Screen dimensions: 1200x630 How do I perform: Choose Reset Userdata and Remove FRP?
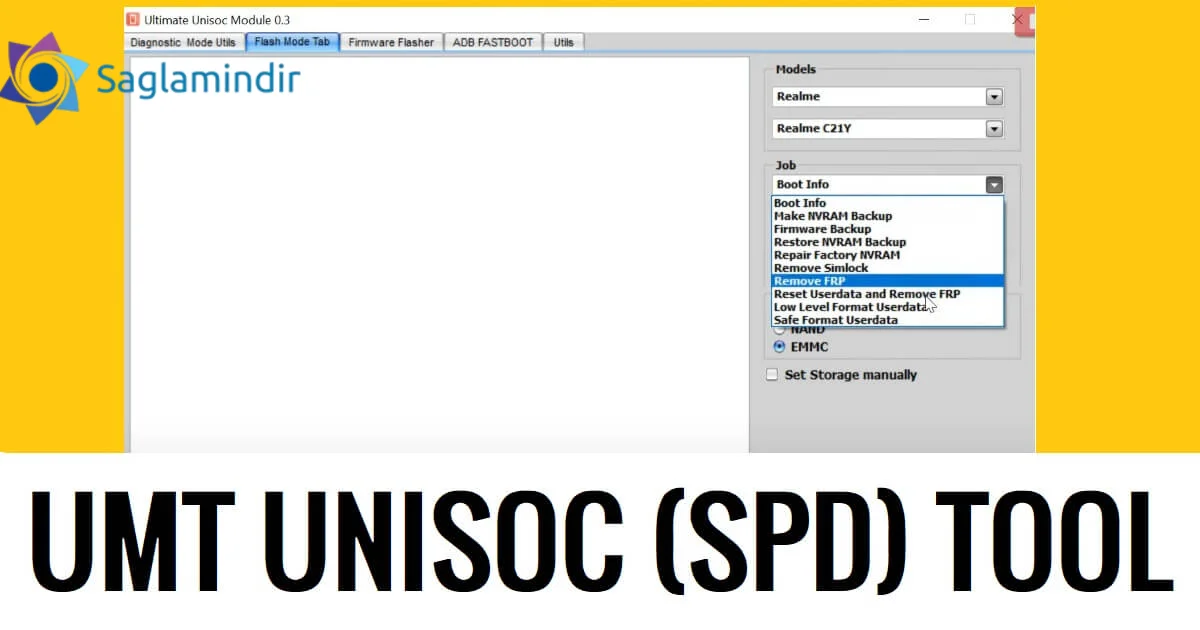[887, 294]
